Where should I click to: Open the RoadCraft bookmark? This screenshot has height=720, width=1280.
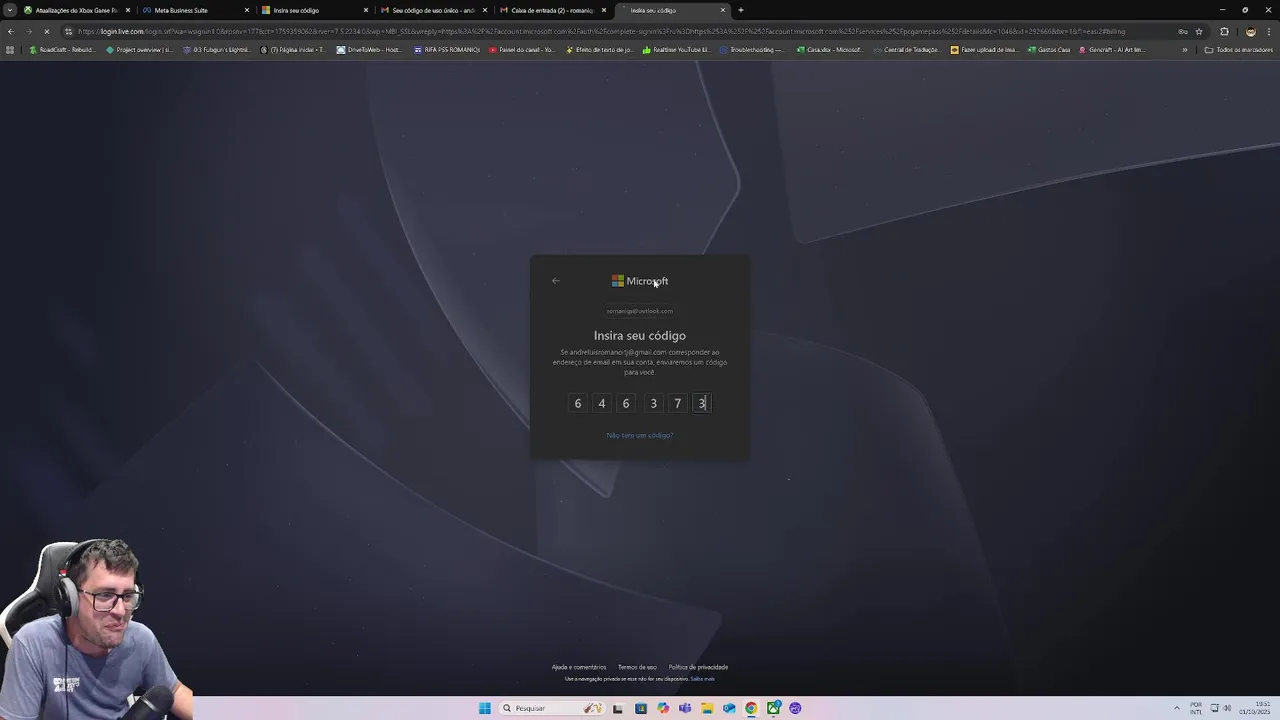coord(62,50)
